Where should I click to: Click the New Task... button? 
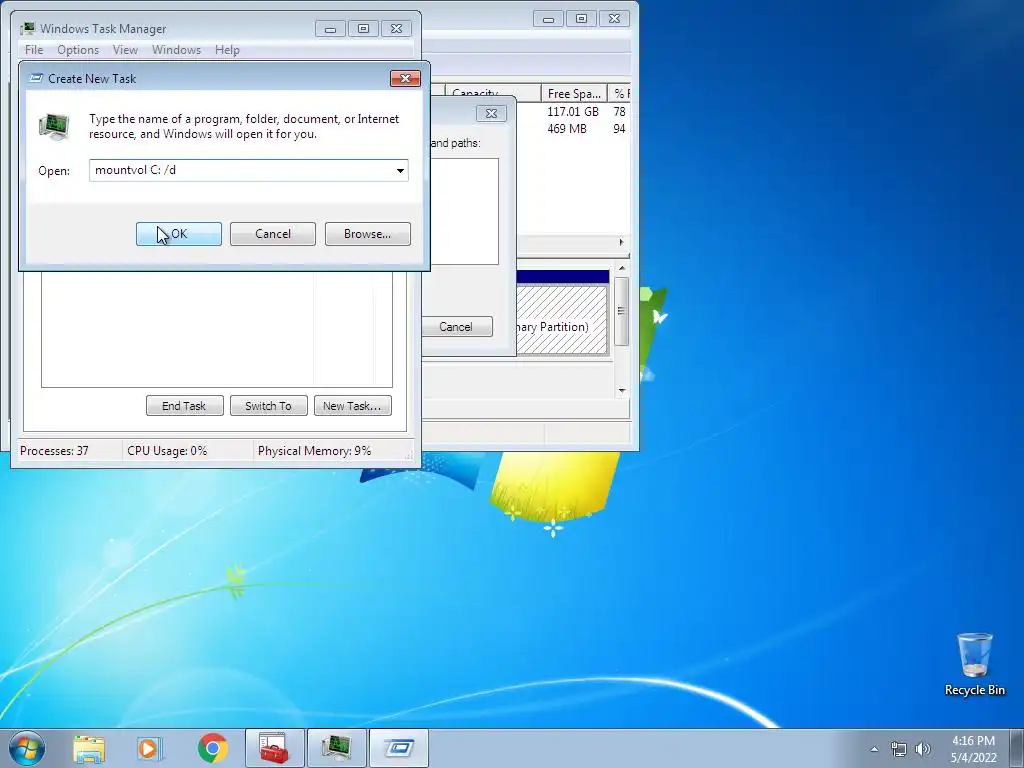(x=352, y=406)
